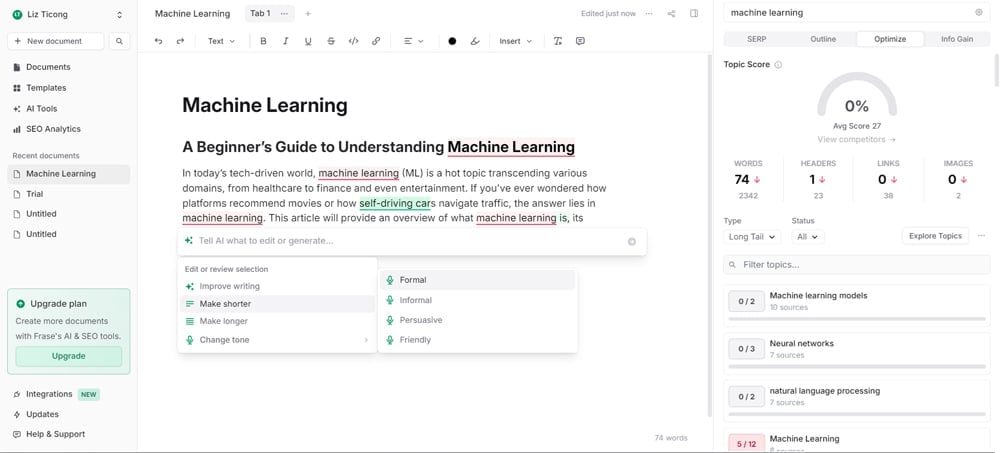Open the Status All dropdown
This screenshot has width=1000, height=453.
click(x=807, y=237)
